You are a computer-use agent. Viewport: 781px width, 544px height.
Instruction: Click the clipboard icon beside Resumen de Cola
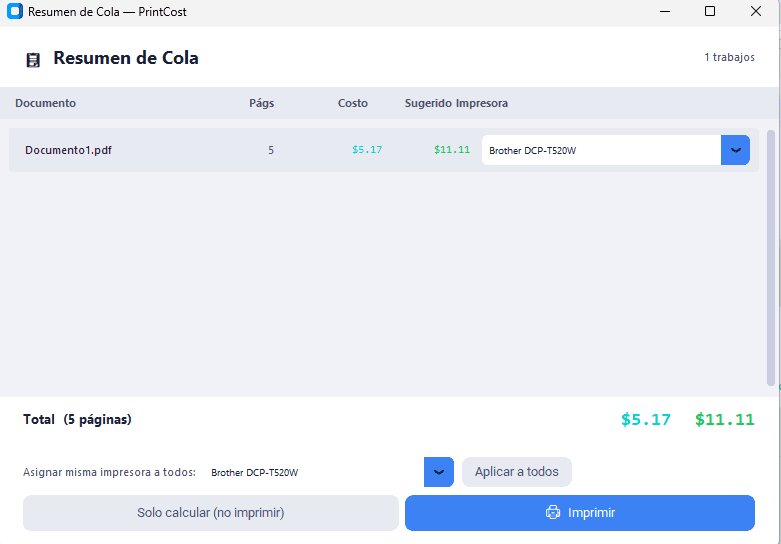click(33, 60)
